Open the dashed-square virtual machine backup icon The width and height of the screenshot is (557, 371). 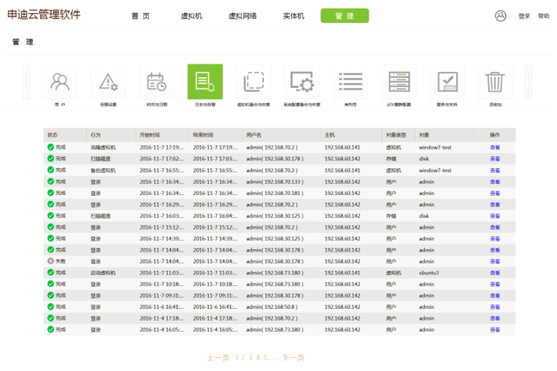click(x=253, y=82)
